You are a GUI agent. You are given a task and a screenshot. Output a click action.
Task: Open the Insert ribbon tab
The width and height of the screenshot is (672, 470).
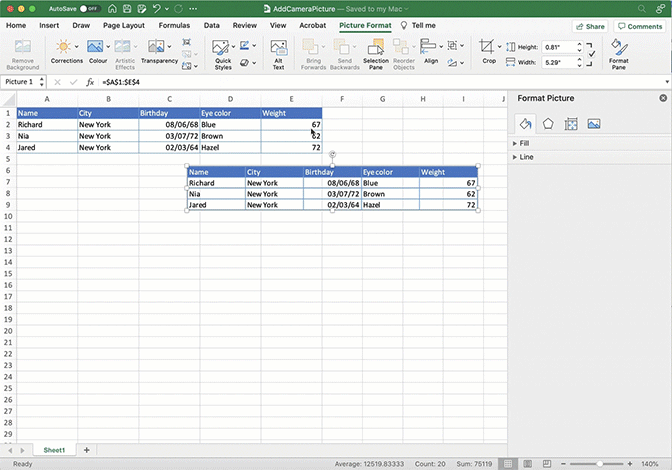click(x=49, y=25)
